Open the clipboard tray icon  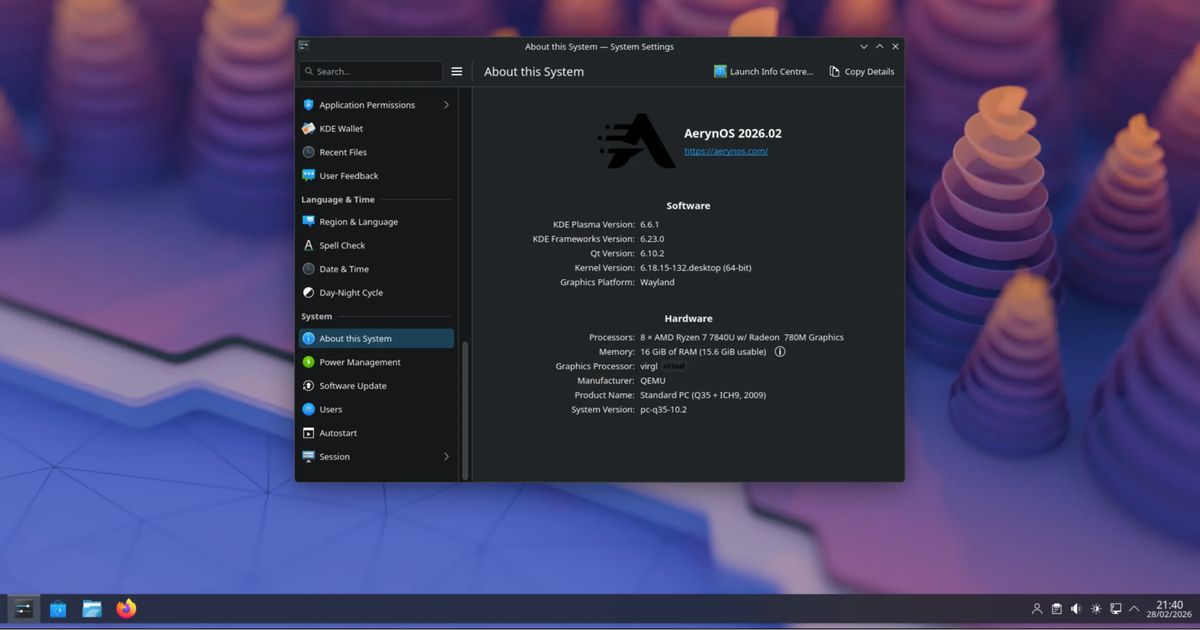point(1057,609)
